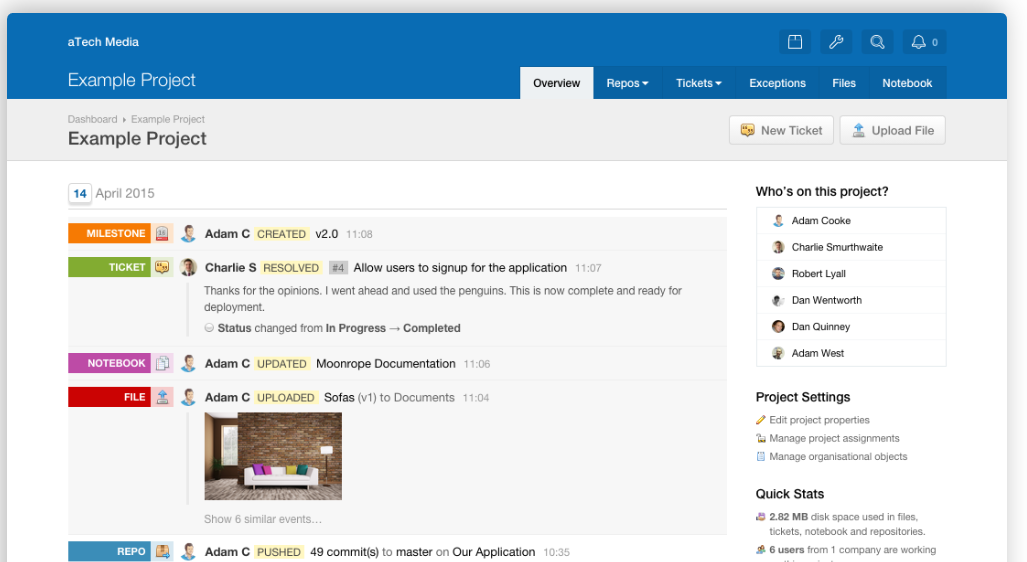Click the green TICKET label
Screen dimensions: 1027x562
(x=109, y=267)
